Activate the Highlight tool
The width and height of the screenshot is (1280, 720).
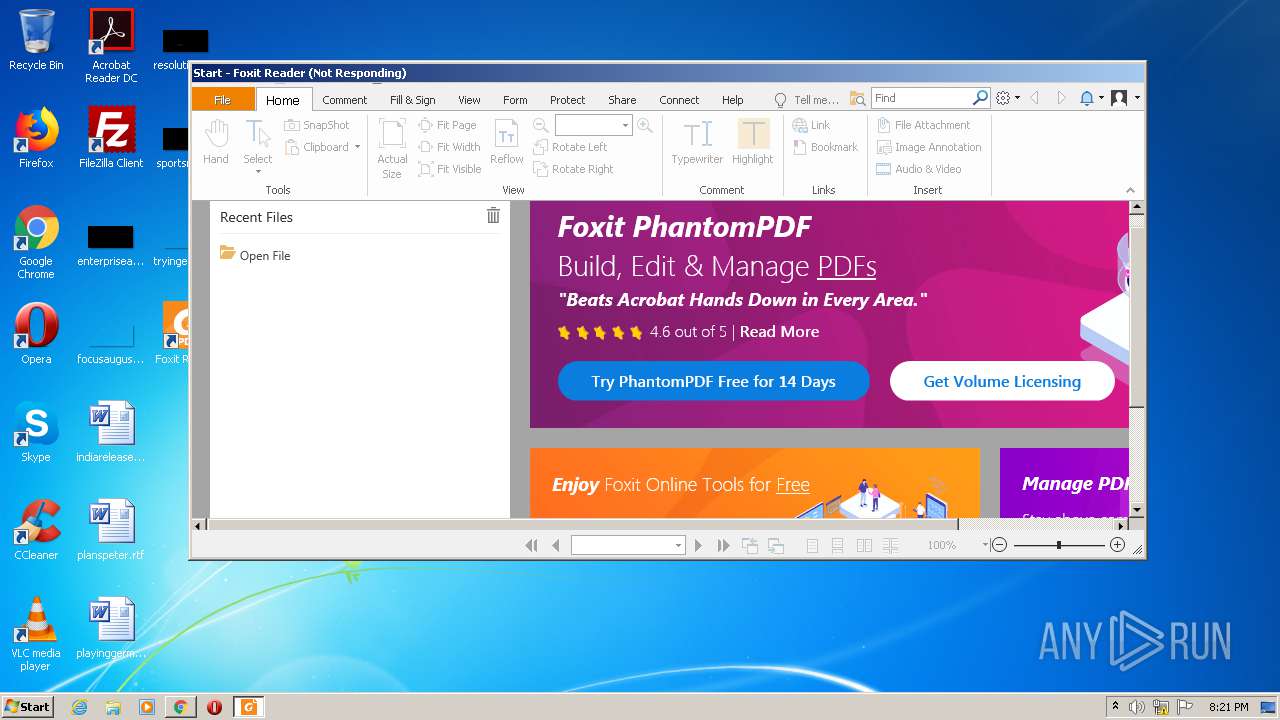pyautogui.click(x=752, y=143)
